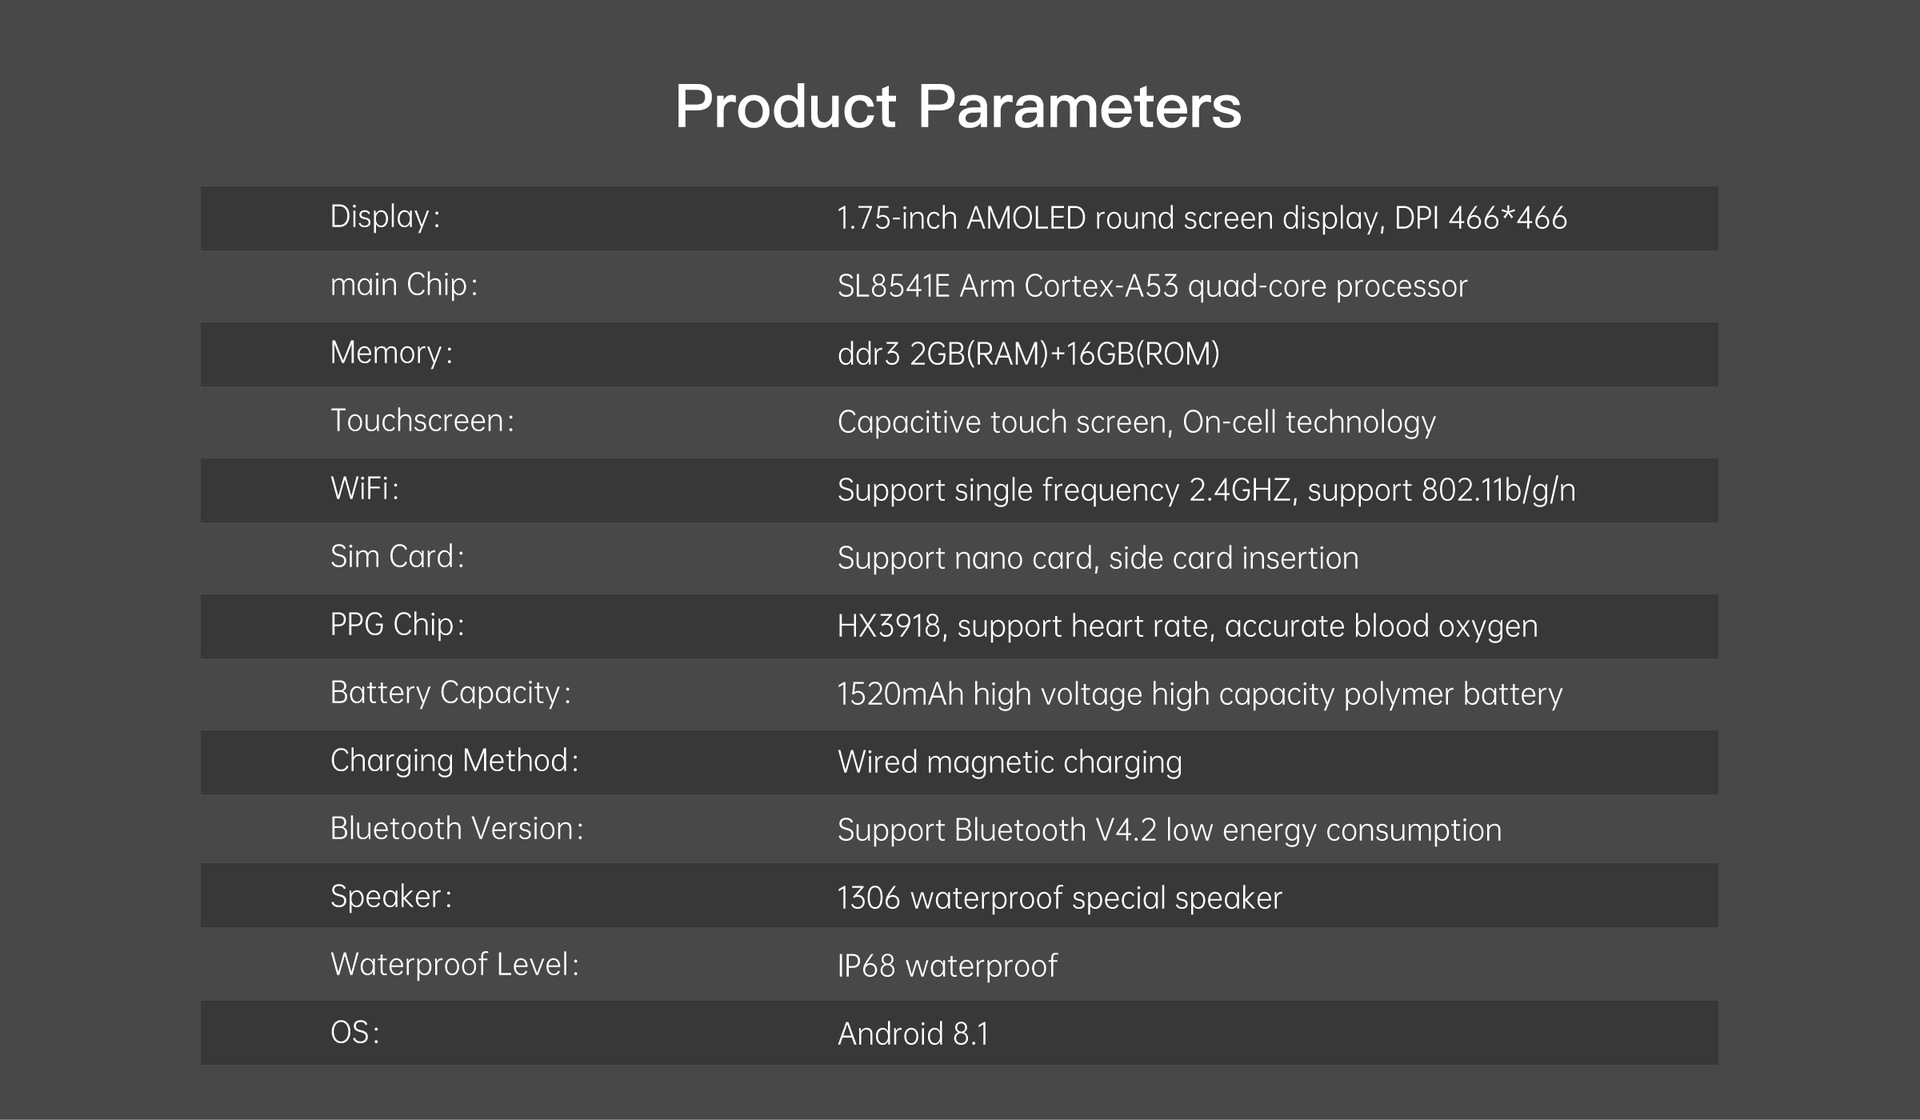Click the Product Parameters heading
Image resolution: width=1920 pixels, height=1120 pixels.
[958, 106]
